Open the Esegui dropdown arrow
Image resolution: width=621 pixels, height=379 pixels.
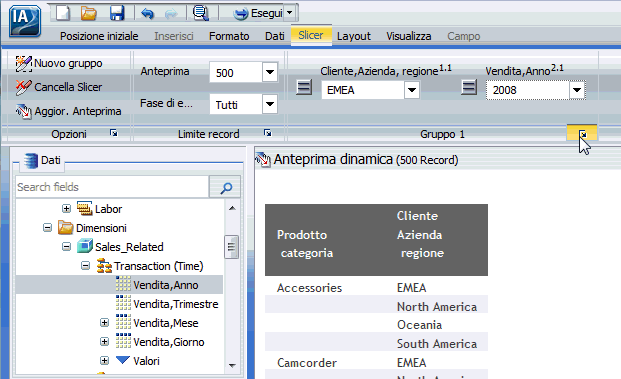click(x=290, y=13)
